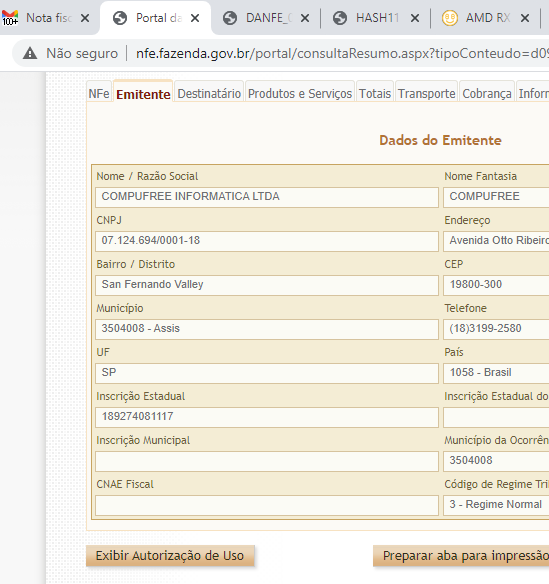The width and height of the screenshot is (549, 584).
Task: Switch to Produtos e Serviços tab
Action: click(x=300, y=93)
